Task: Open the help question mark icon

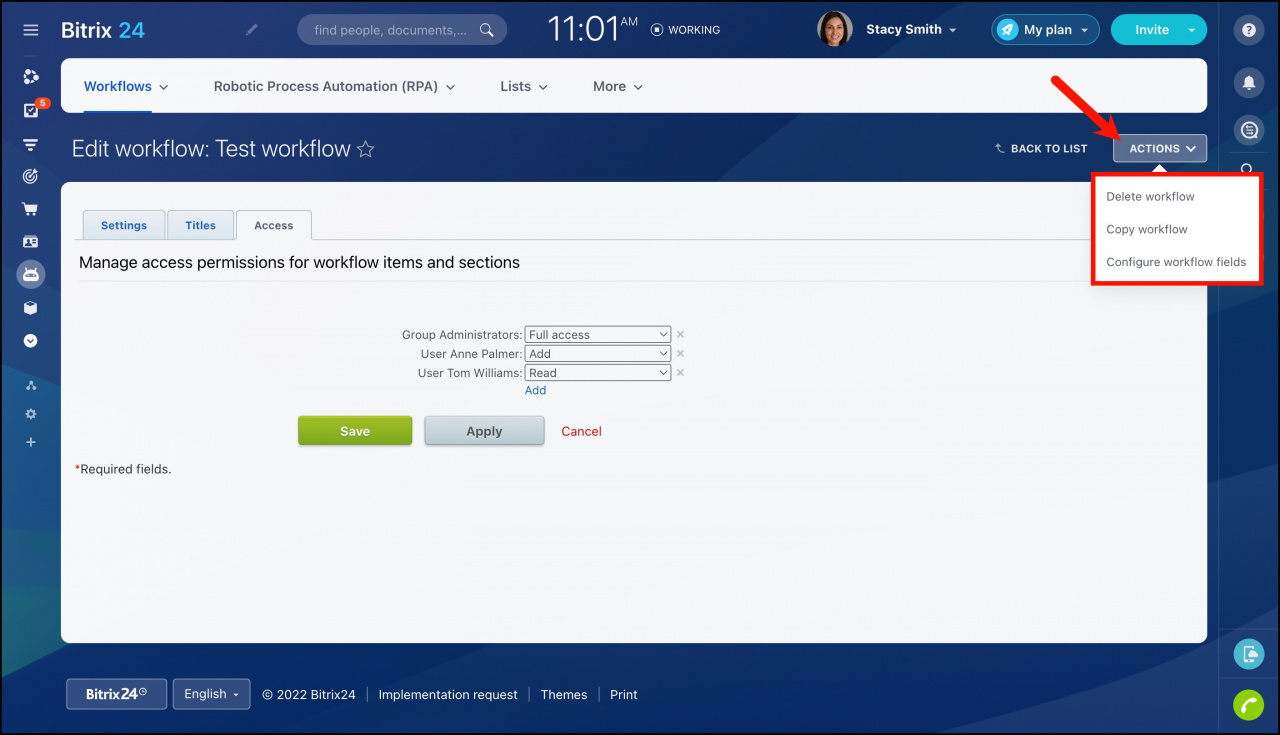Action: [x=1249, y=30]
